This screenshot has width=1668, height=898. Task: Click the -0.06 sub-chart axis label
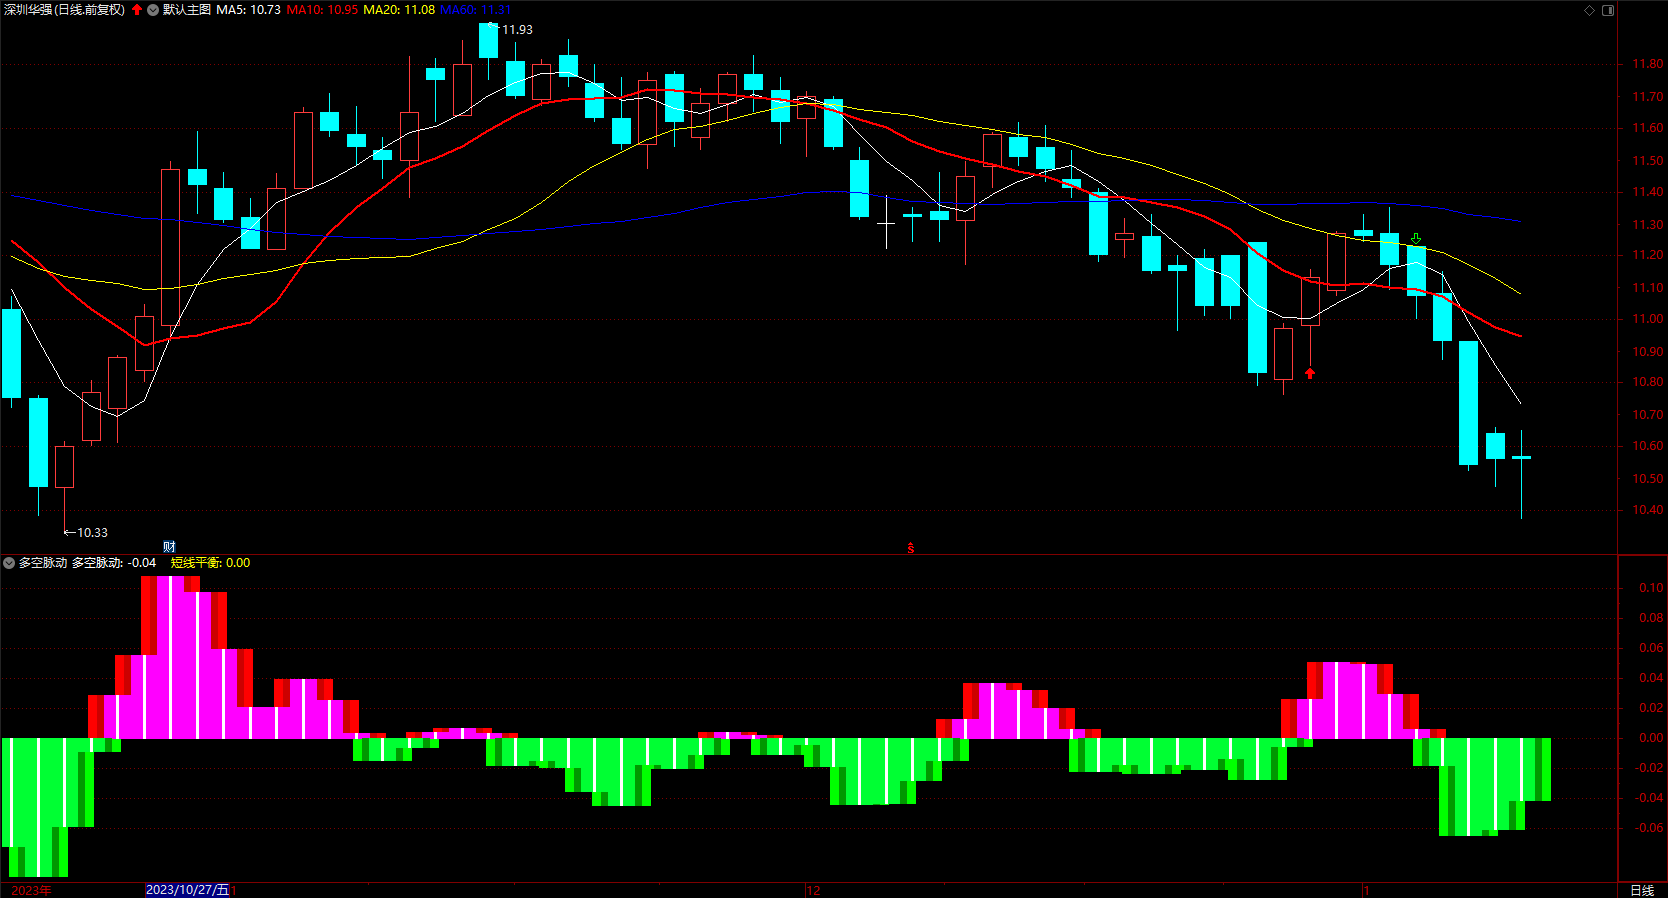tap(1649, 828)
